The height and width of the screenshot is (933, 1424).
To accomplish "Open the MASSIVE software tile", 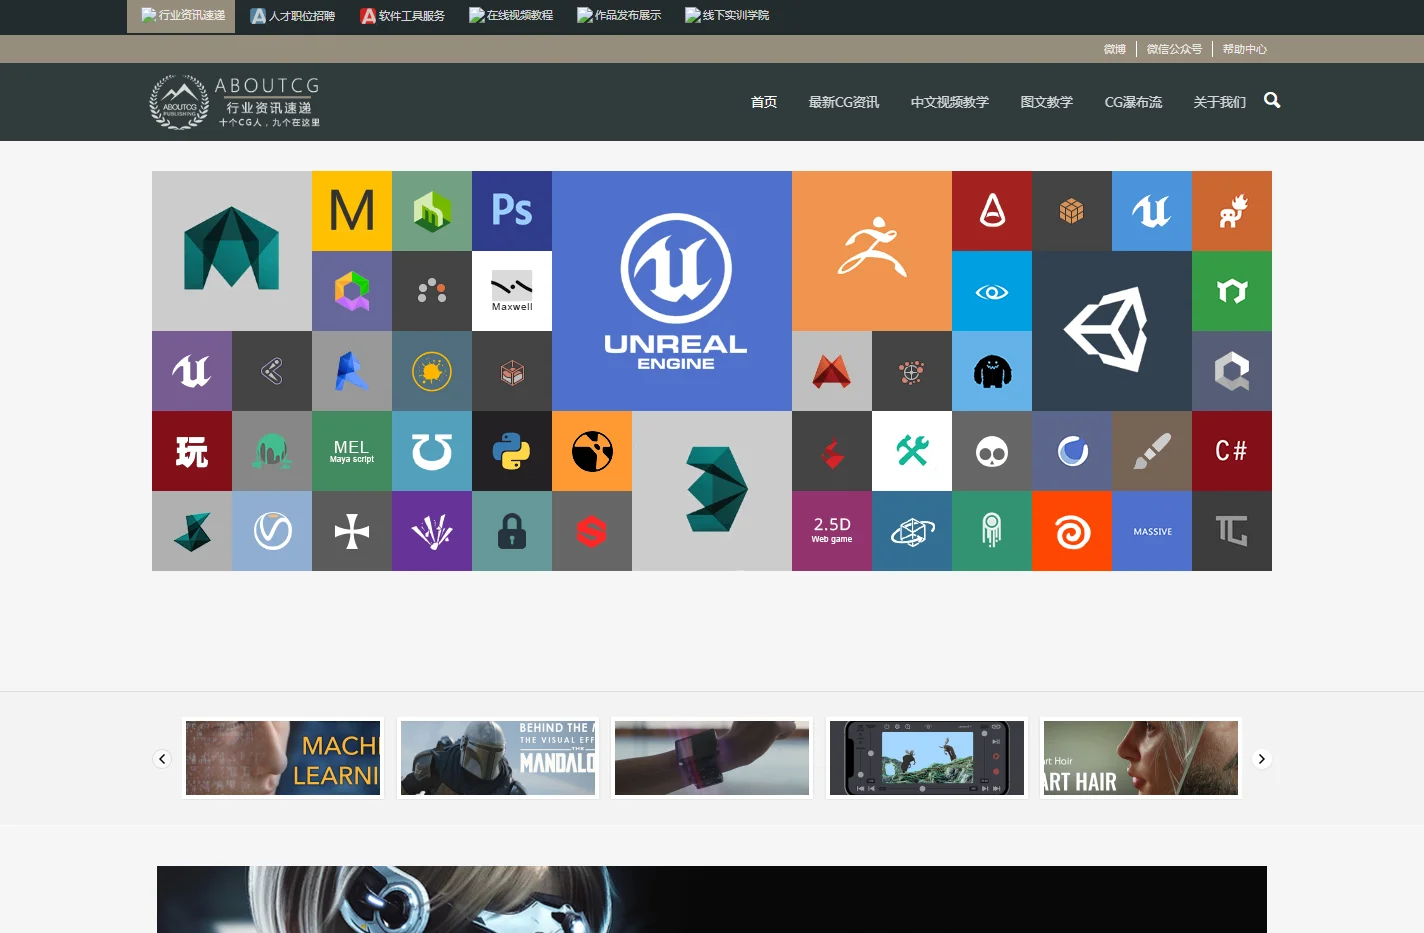I will [x=1152, y=531].
